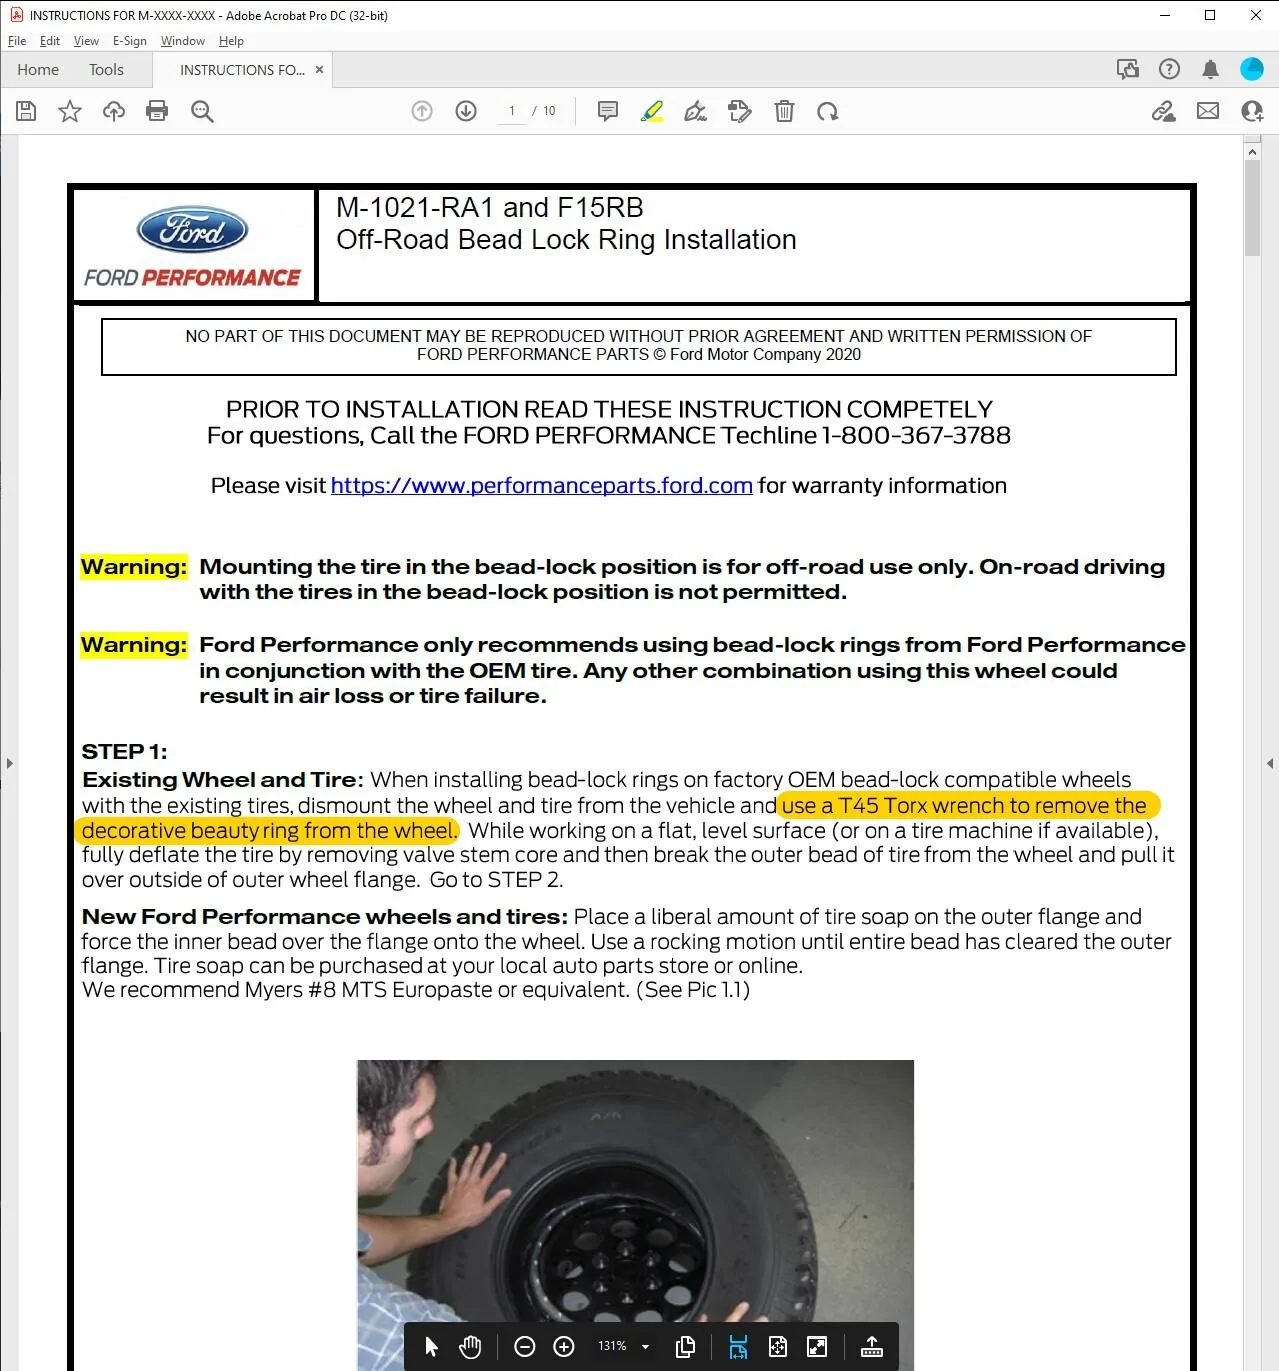Open the review and share panel icon

[1127, 69]
